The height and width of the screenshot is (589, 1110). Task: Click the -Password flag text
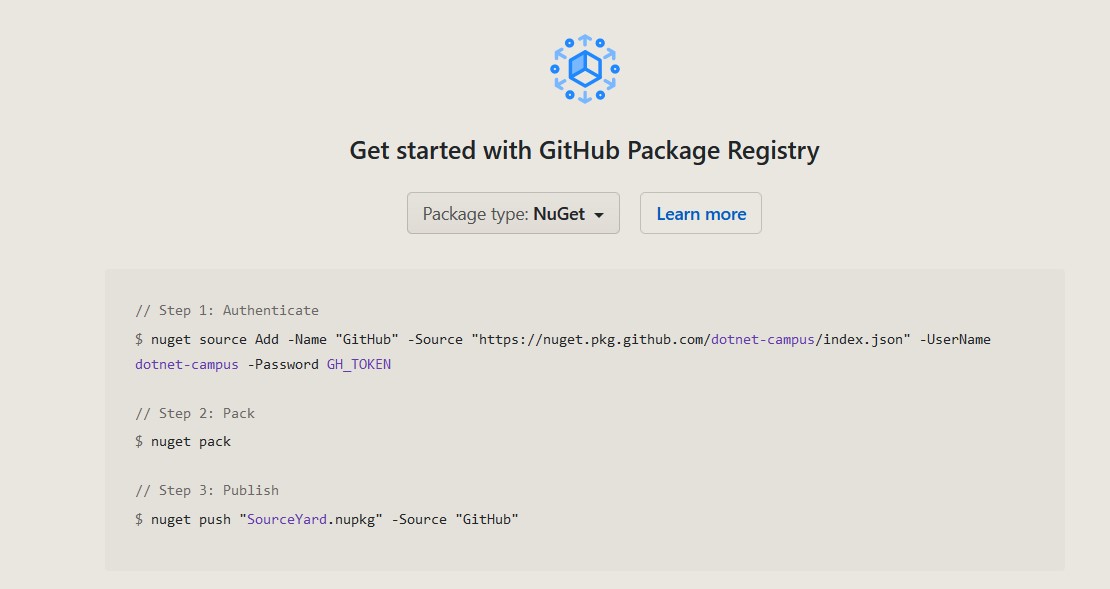[282, 365]
